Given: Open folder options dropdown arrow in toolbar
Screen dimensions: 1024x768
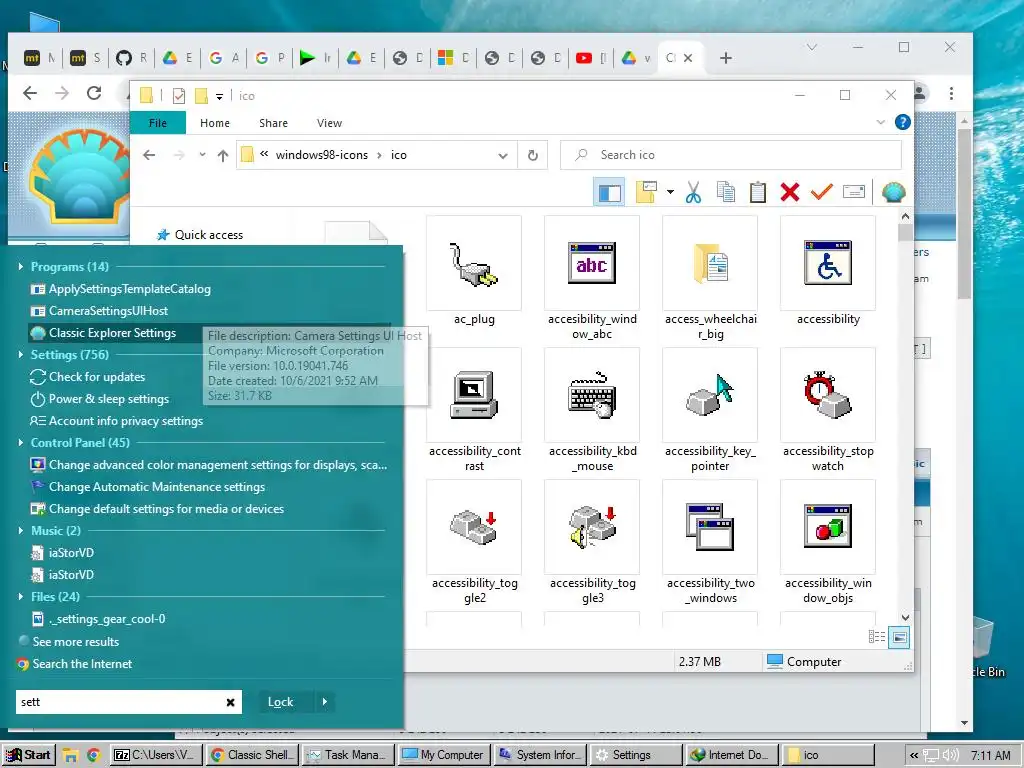Looking at the screenshot, I should [670, 192].
